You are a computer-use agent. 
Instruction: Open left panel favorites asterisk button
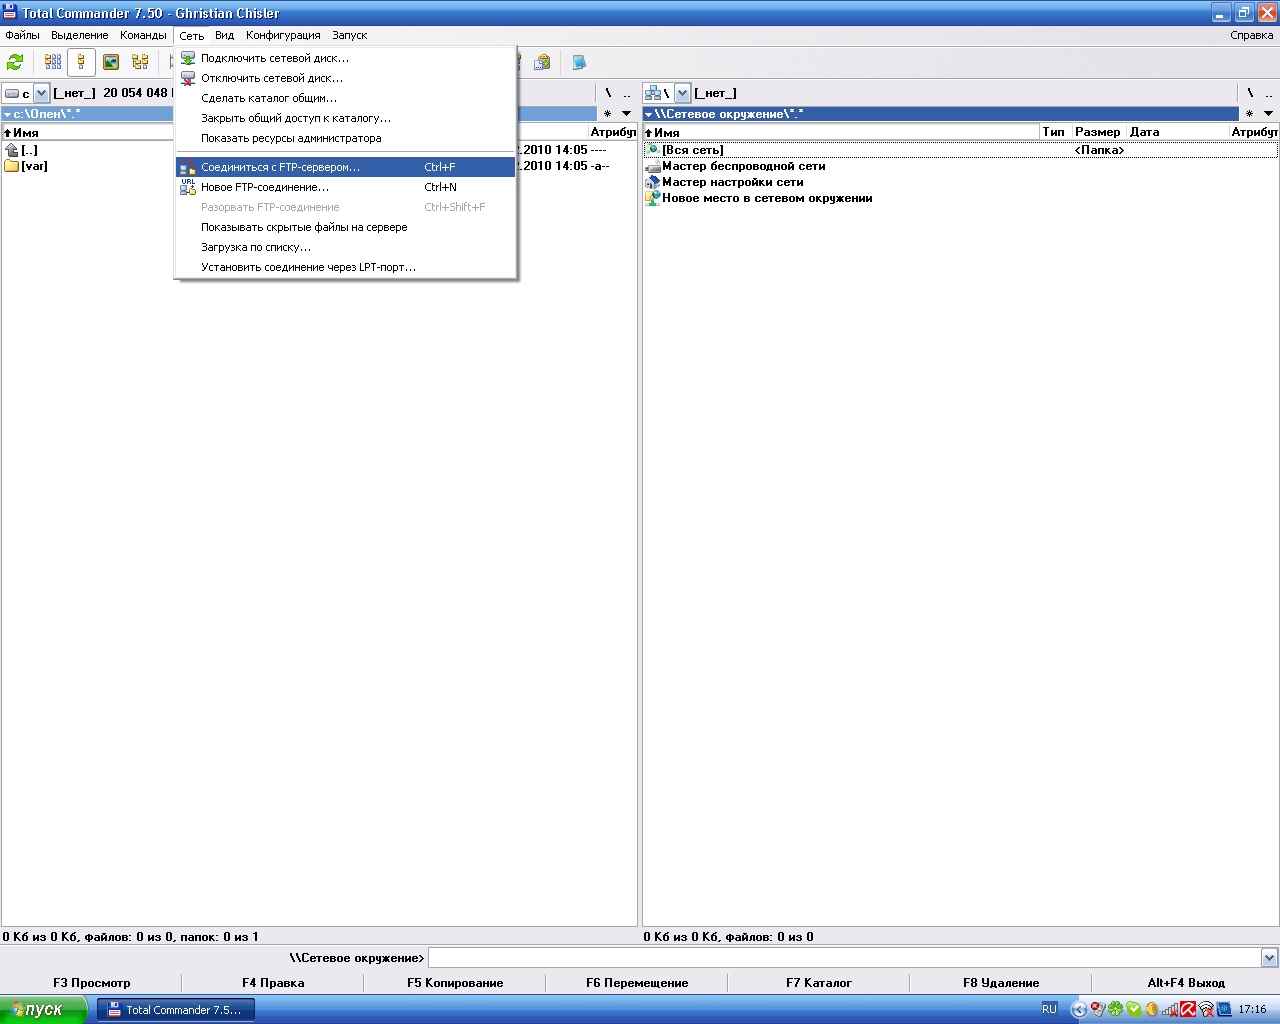[x=607, y=113]
